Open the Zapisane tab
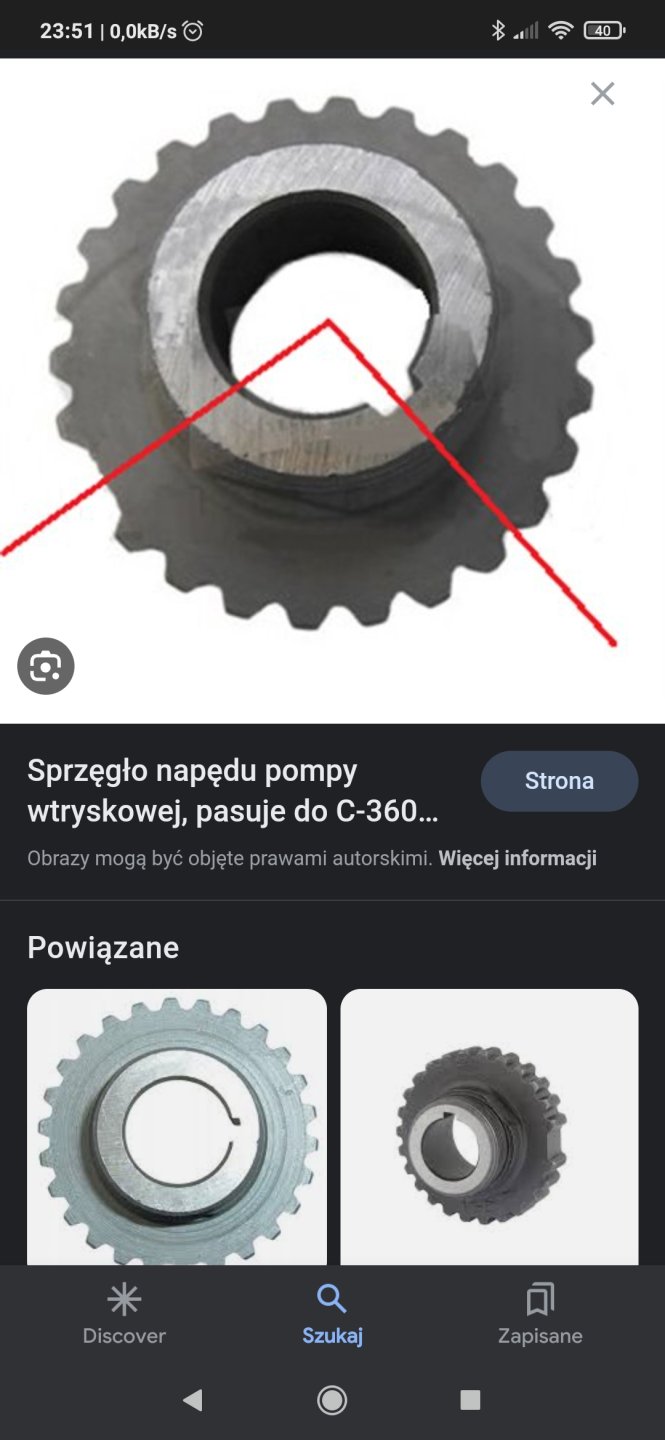The width and height of the screenshot is (665, 1440). [540, 1316]
